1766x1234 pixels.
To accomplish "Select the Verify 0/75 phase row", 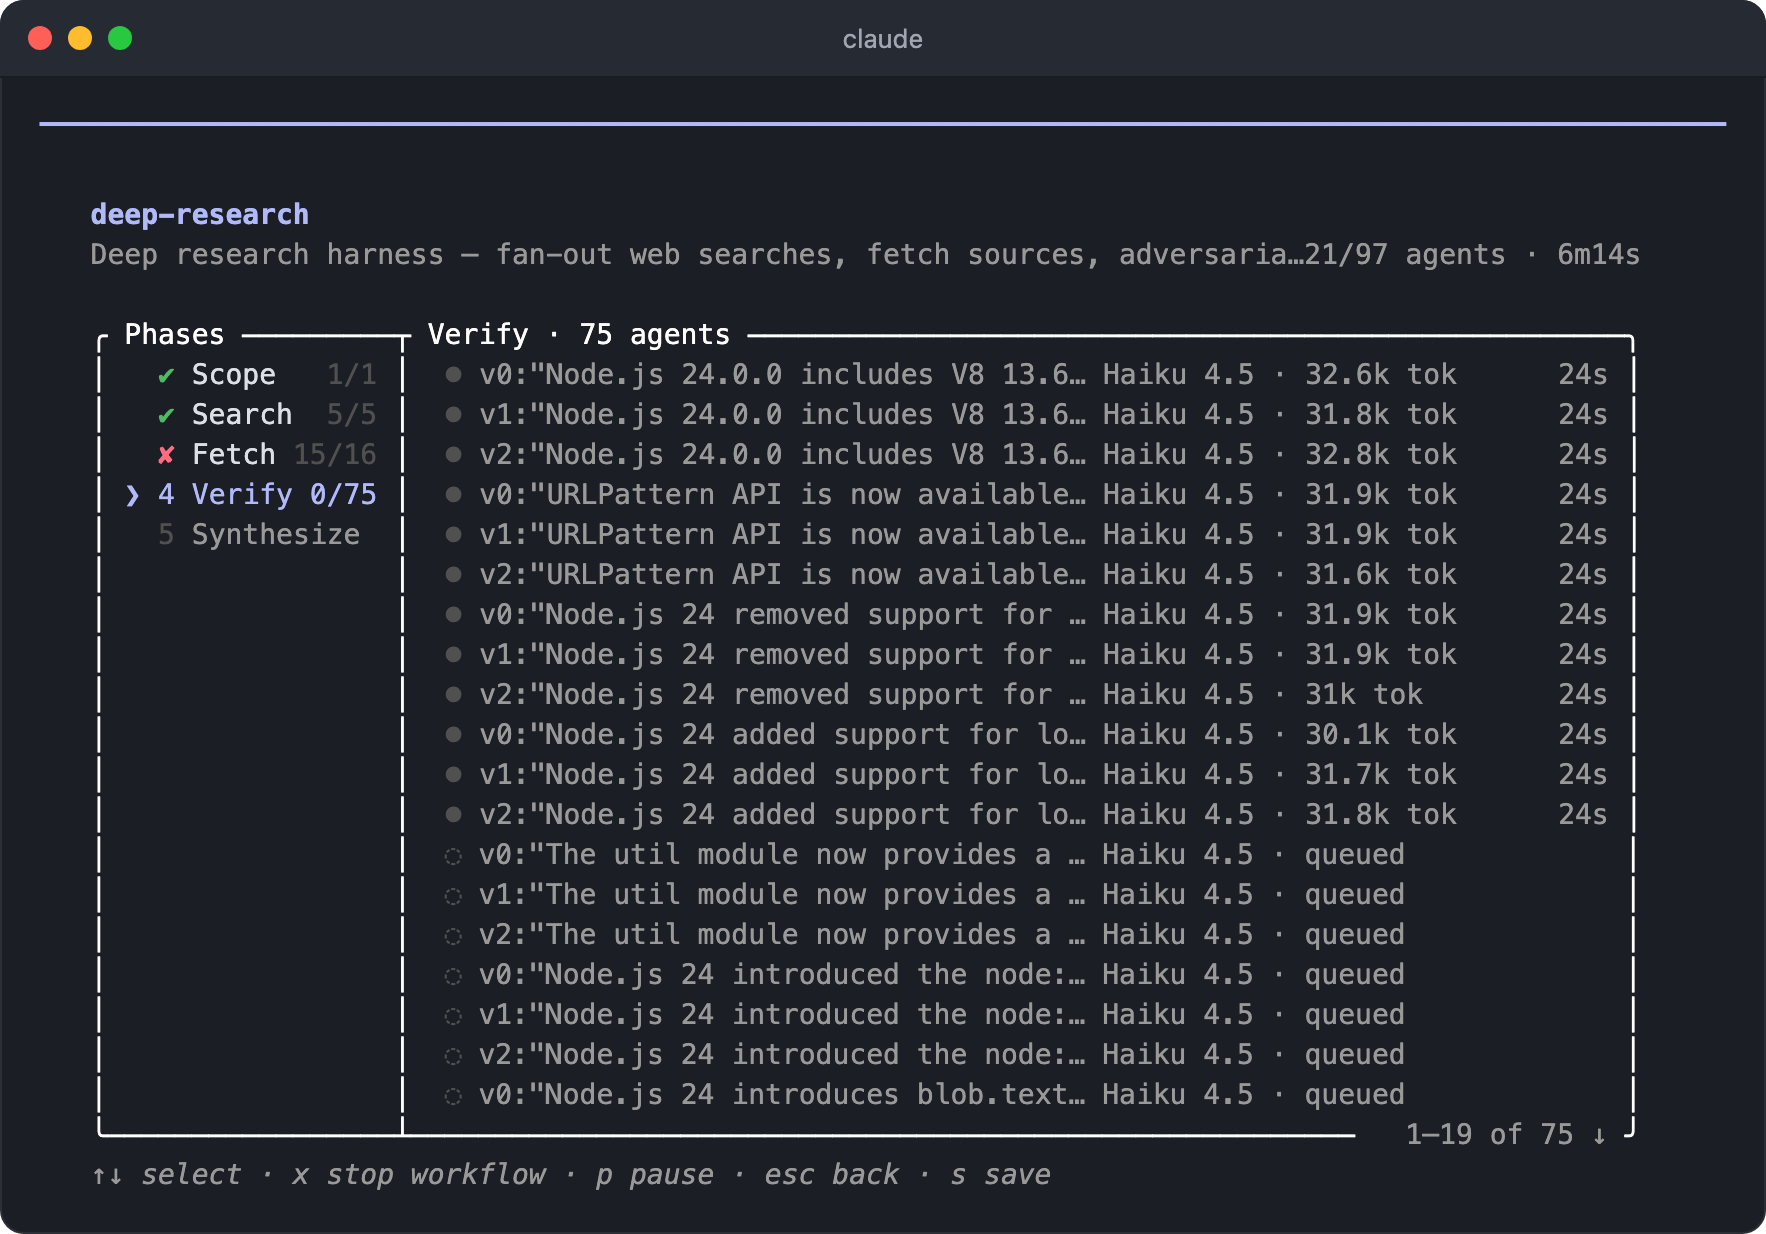I will coord(250,494).
